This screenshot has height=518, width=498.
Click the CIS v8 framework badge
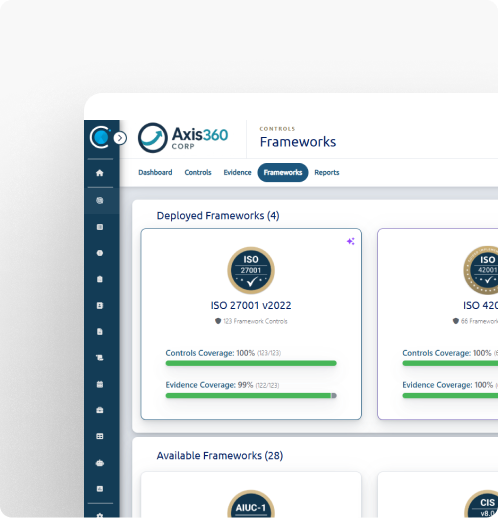click(x=481, y=504)
